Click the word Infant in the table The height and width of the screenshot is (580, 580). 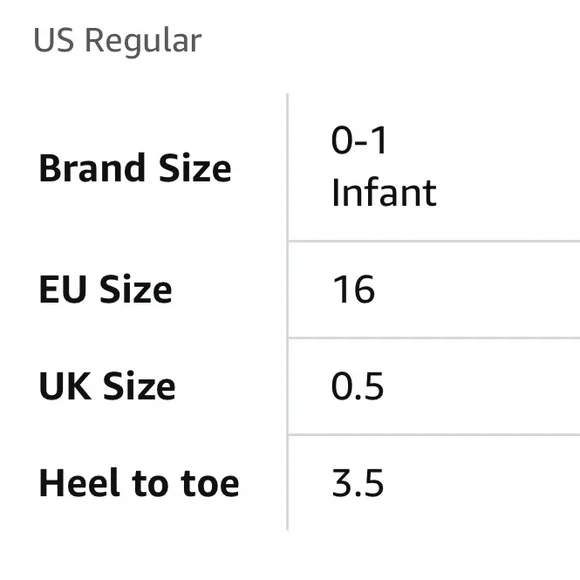(384, 193)
